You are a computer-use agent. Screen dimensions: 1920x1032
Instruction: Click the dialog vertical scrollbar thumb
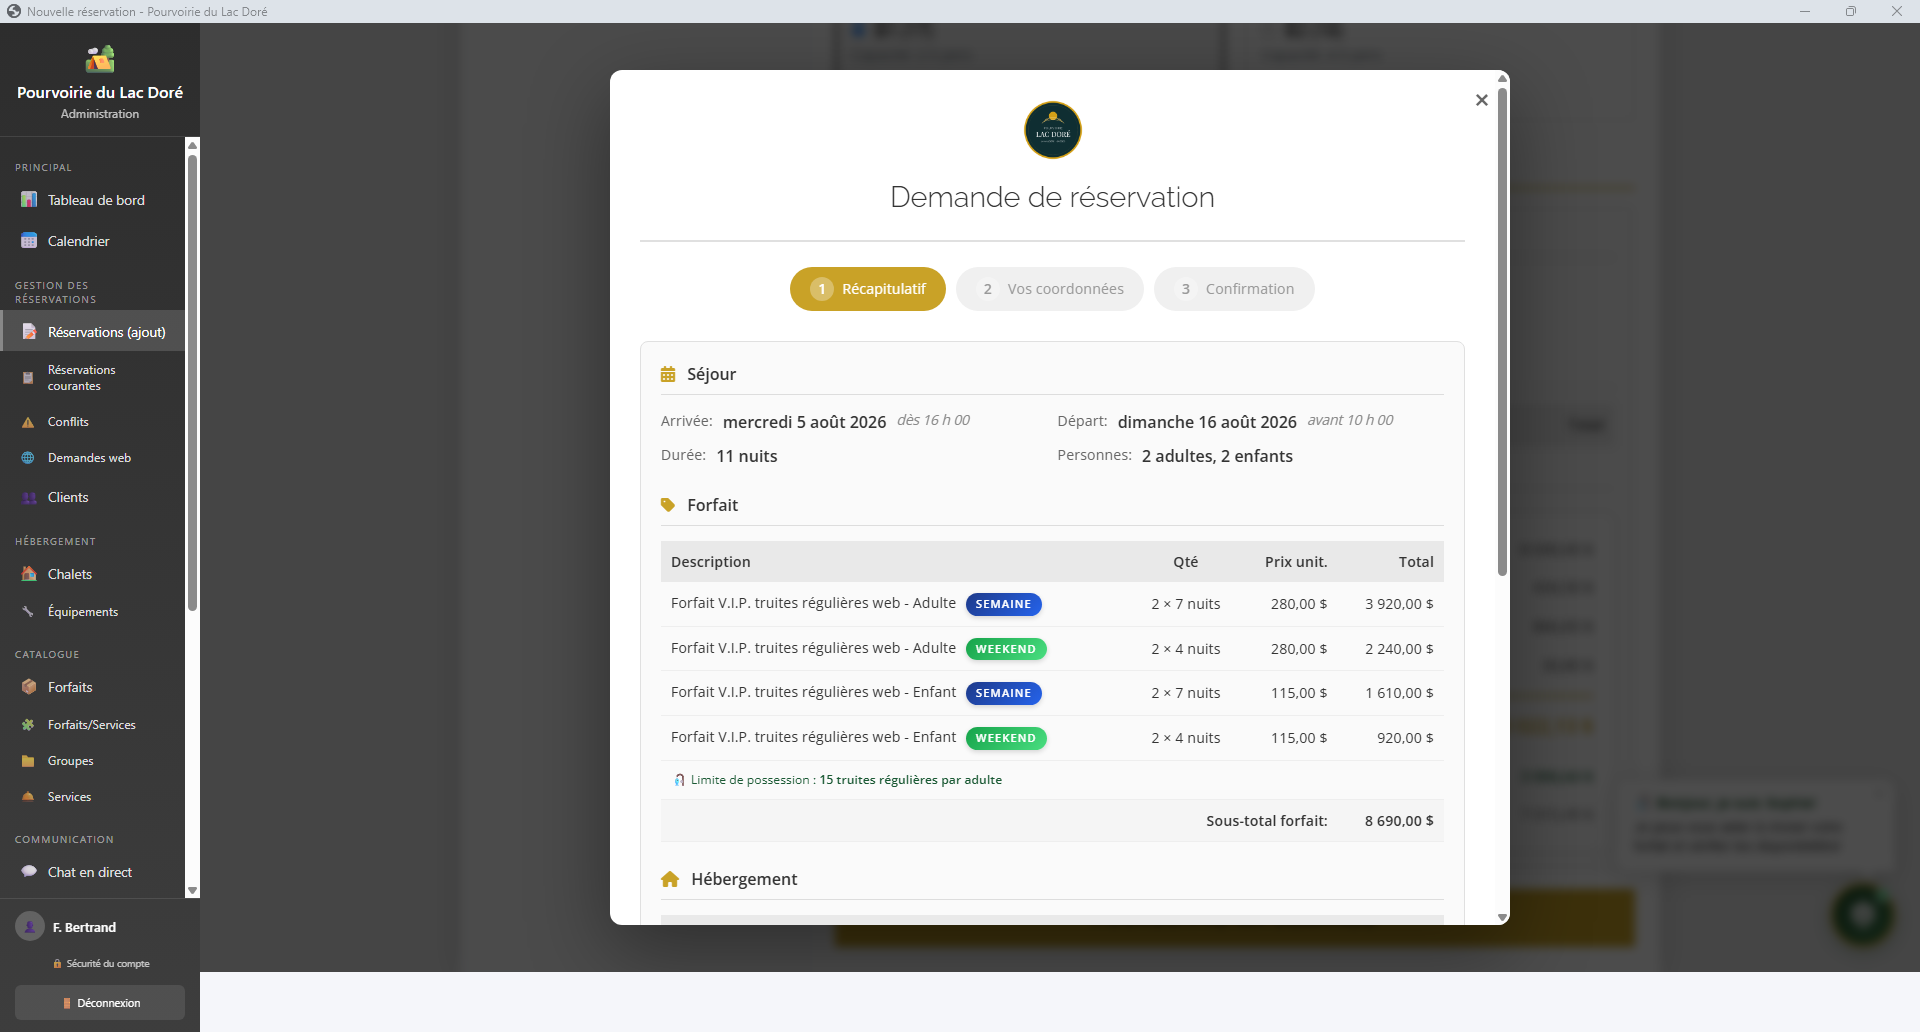click(1502, 332)
